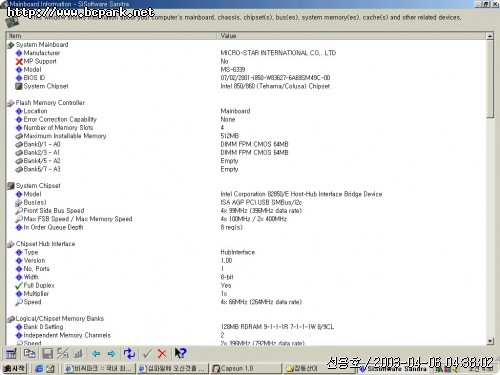
Task: Select the Bank2/3 - A1 row
Action: (246, 153)
